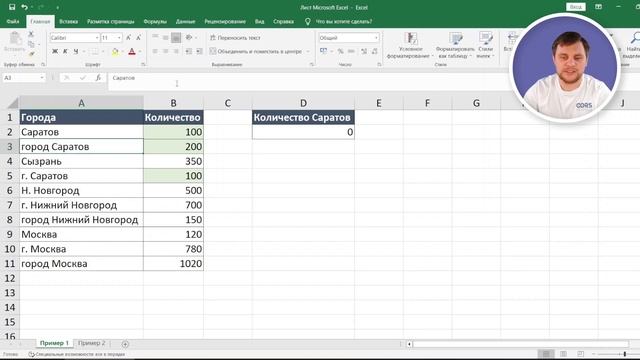Image resolution: width=640 pixels, height=360 pixels.
Task: Open the fill color dropdown arrow
Action: [x=122, y=51]
